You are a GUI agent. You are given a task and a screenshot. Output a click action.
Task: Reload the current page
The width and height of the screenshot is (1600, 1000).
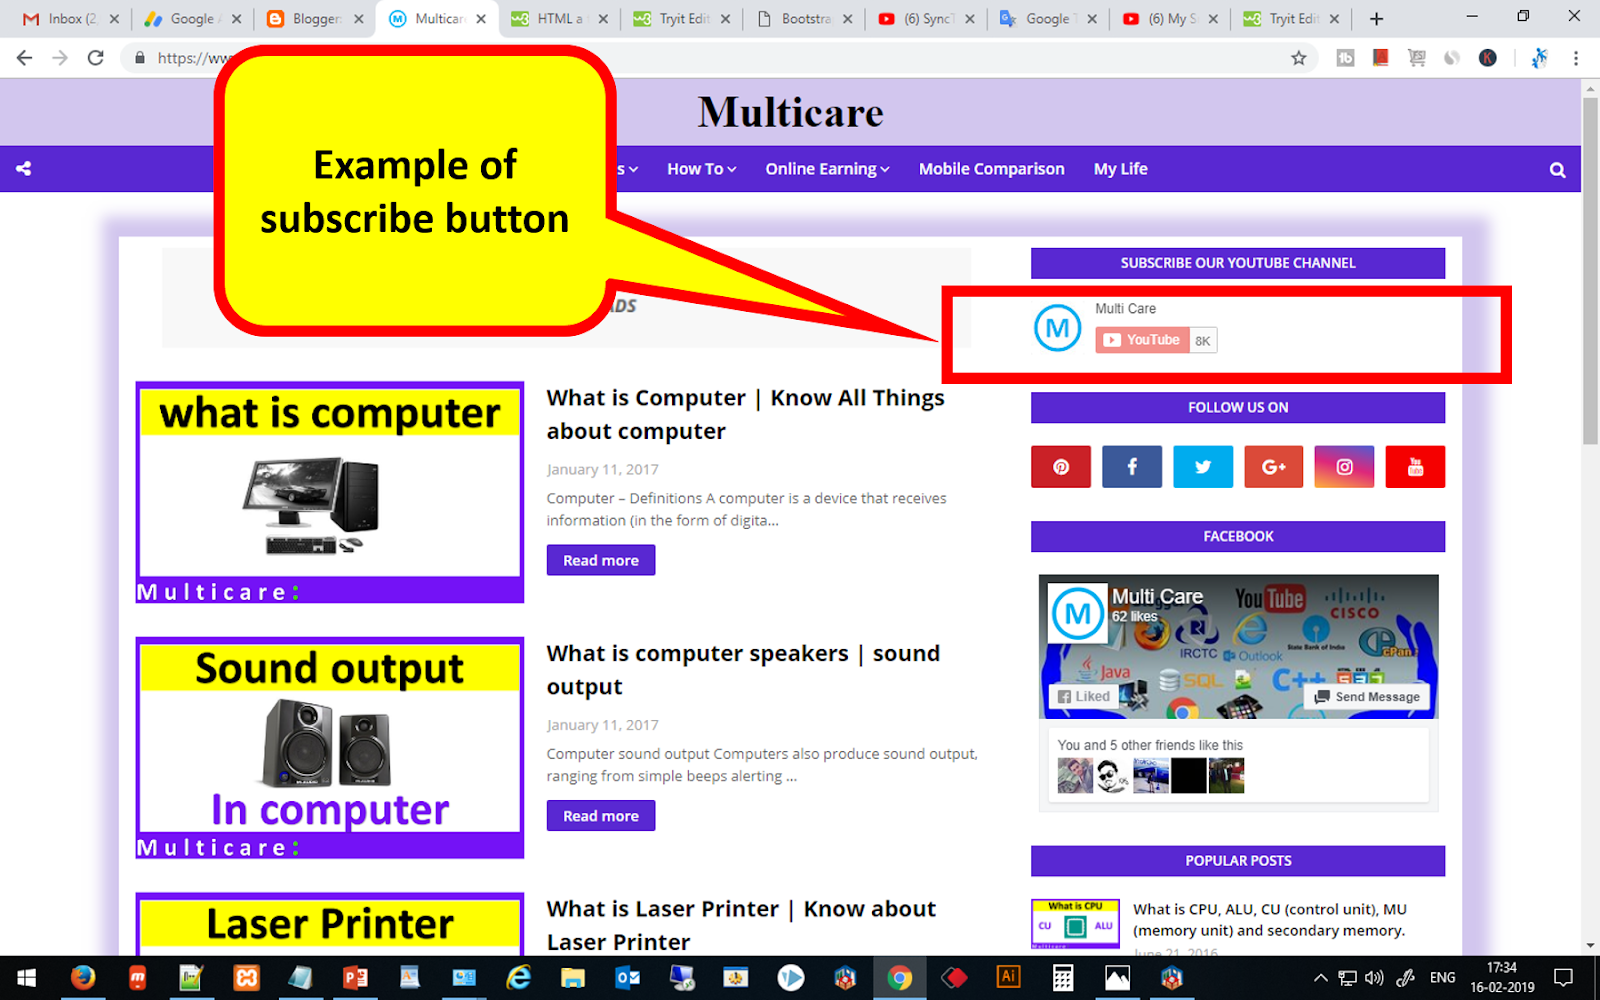pyautogui.click(x=96, y=58)
